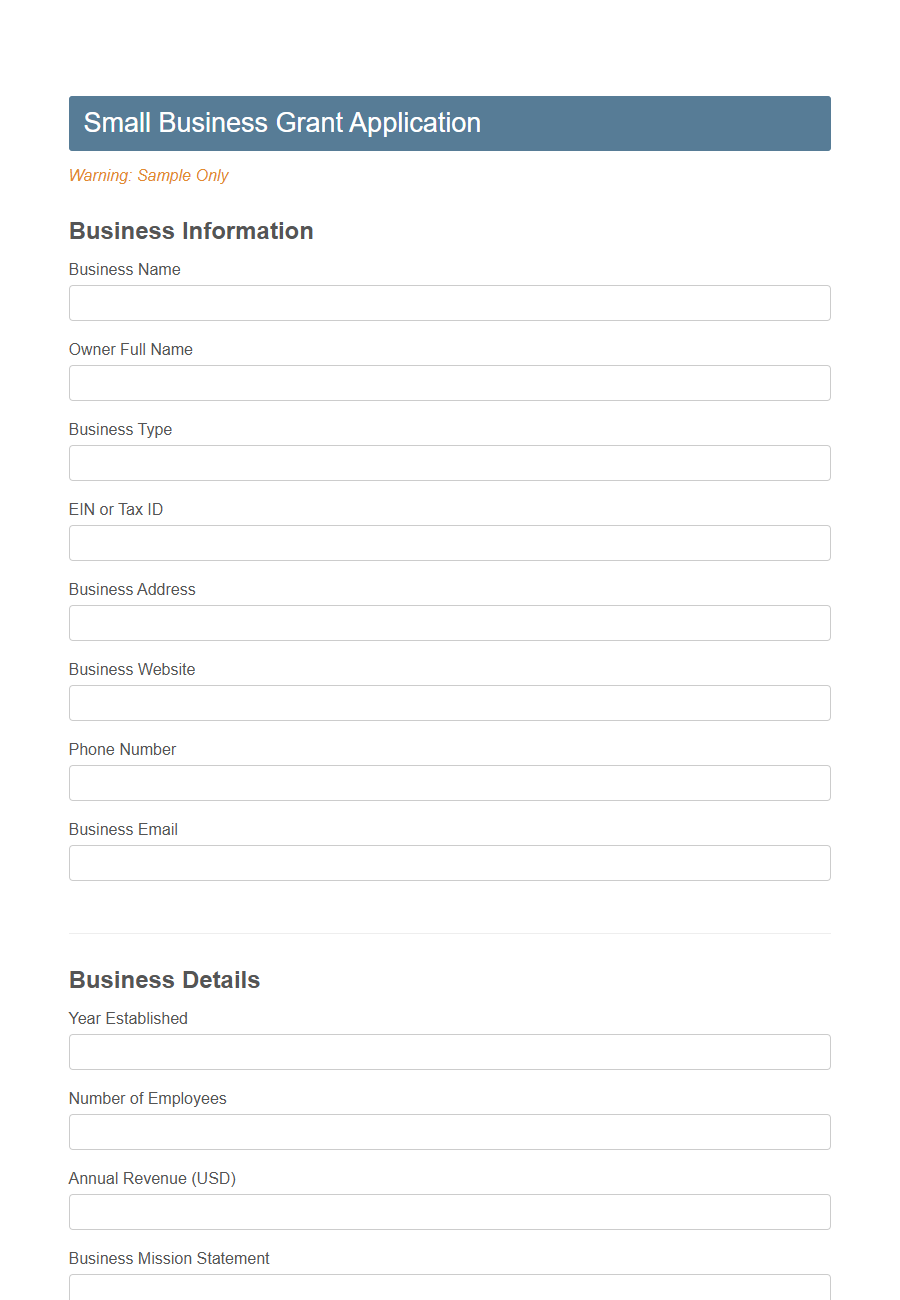Click the Phone Number label

pyautogui.click(x=122, y=749)
